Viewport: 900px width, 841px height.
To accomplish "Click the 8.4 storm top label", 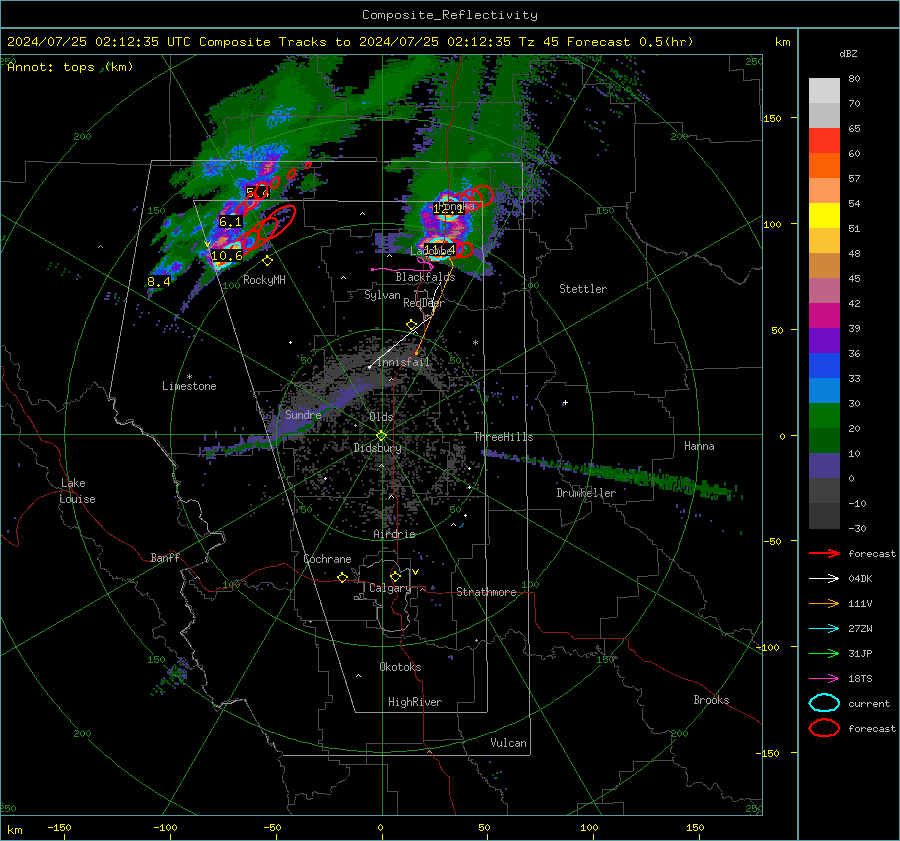I will tap(158, 282).
